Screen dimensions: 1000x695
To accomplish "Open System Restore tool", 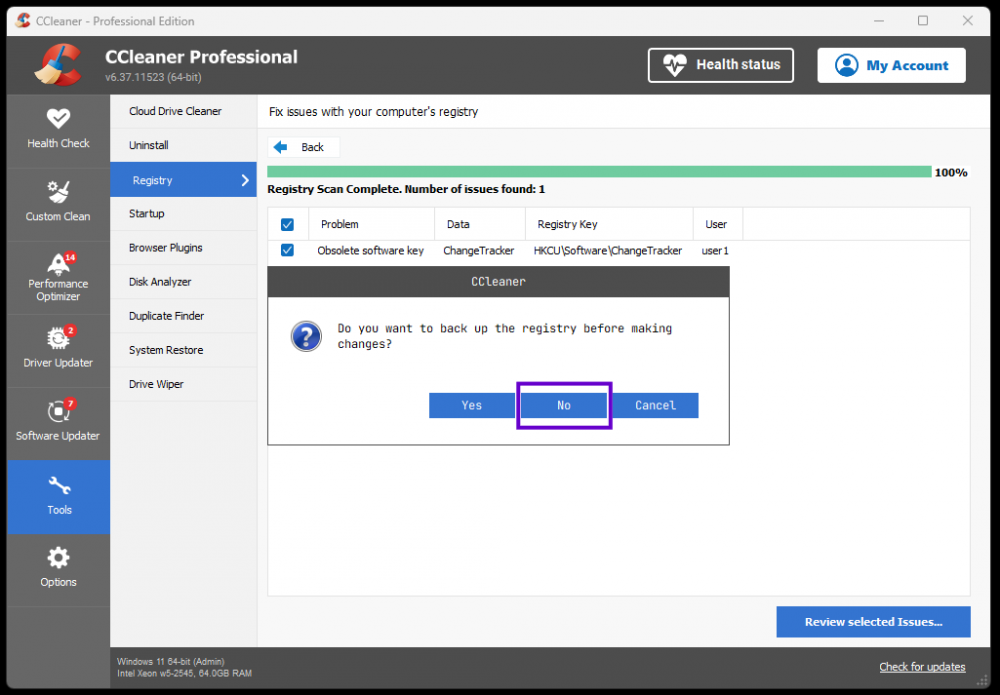I will point(184,350).
